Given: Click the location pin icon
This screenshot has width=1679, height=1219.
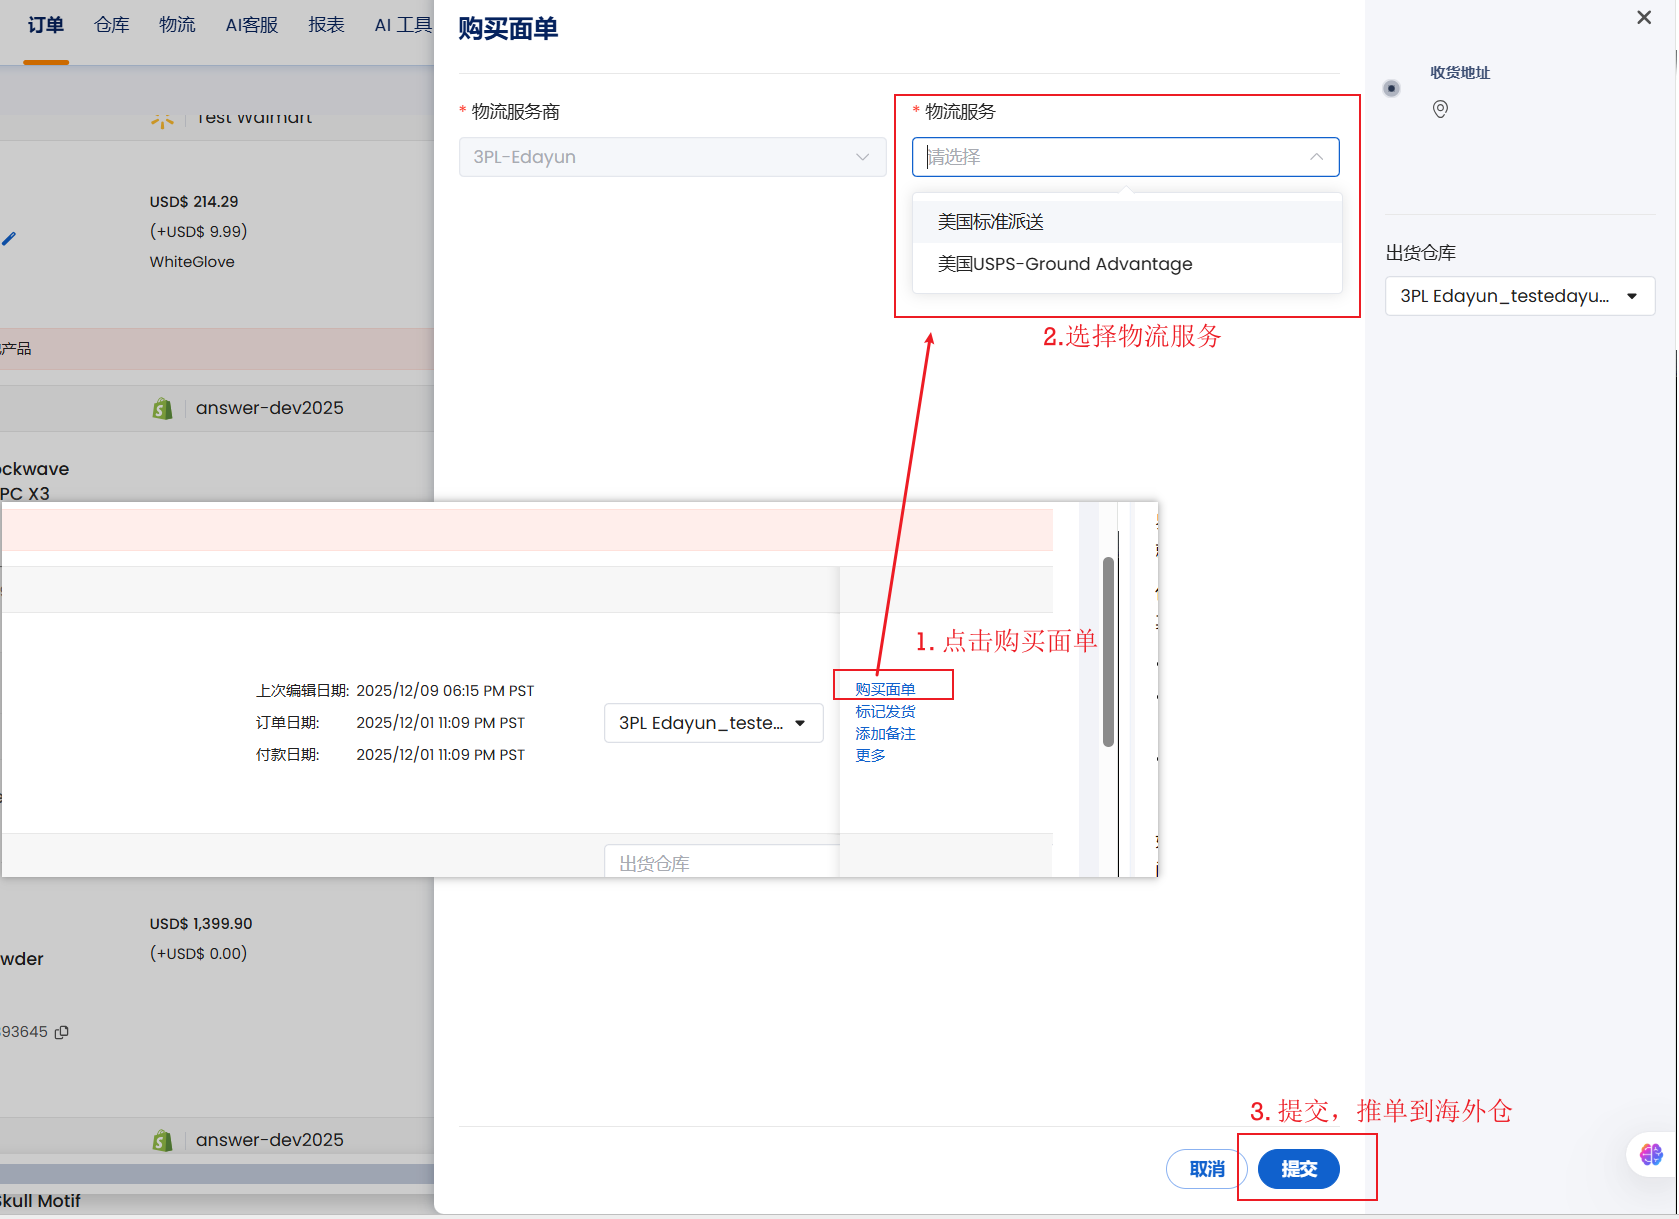Looking at the screenshot, I should tap(1440, 109).
